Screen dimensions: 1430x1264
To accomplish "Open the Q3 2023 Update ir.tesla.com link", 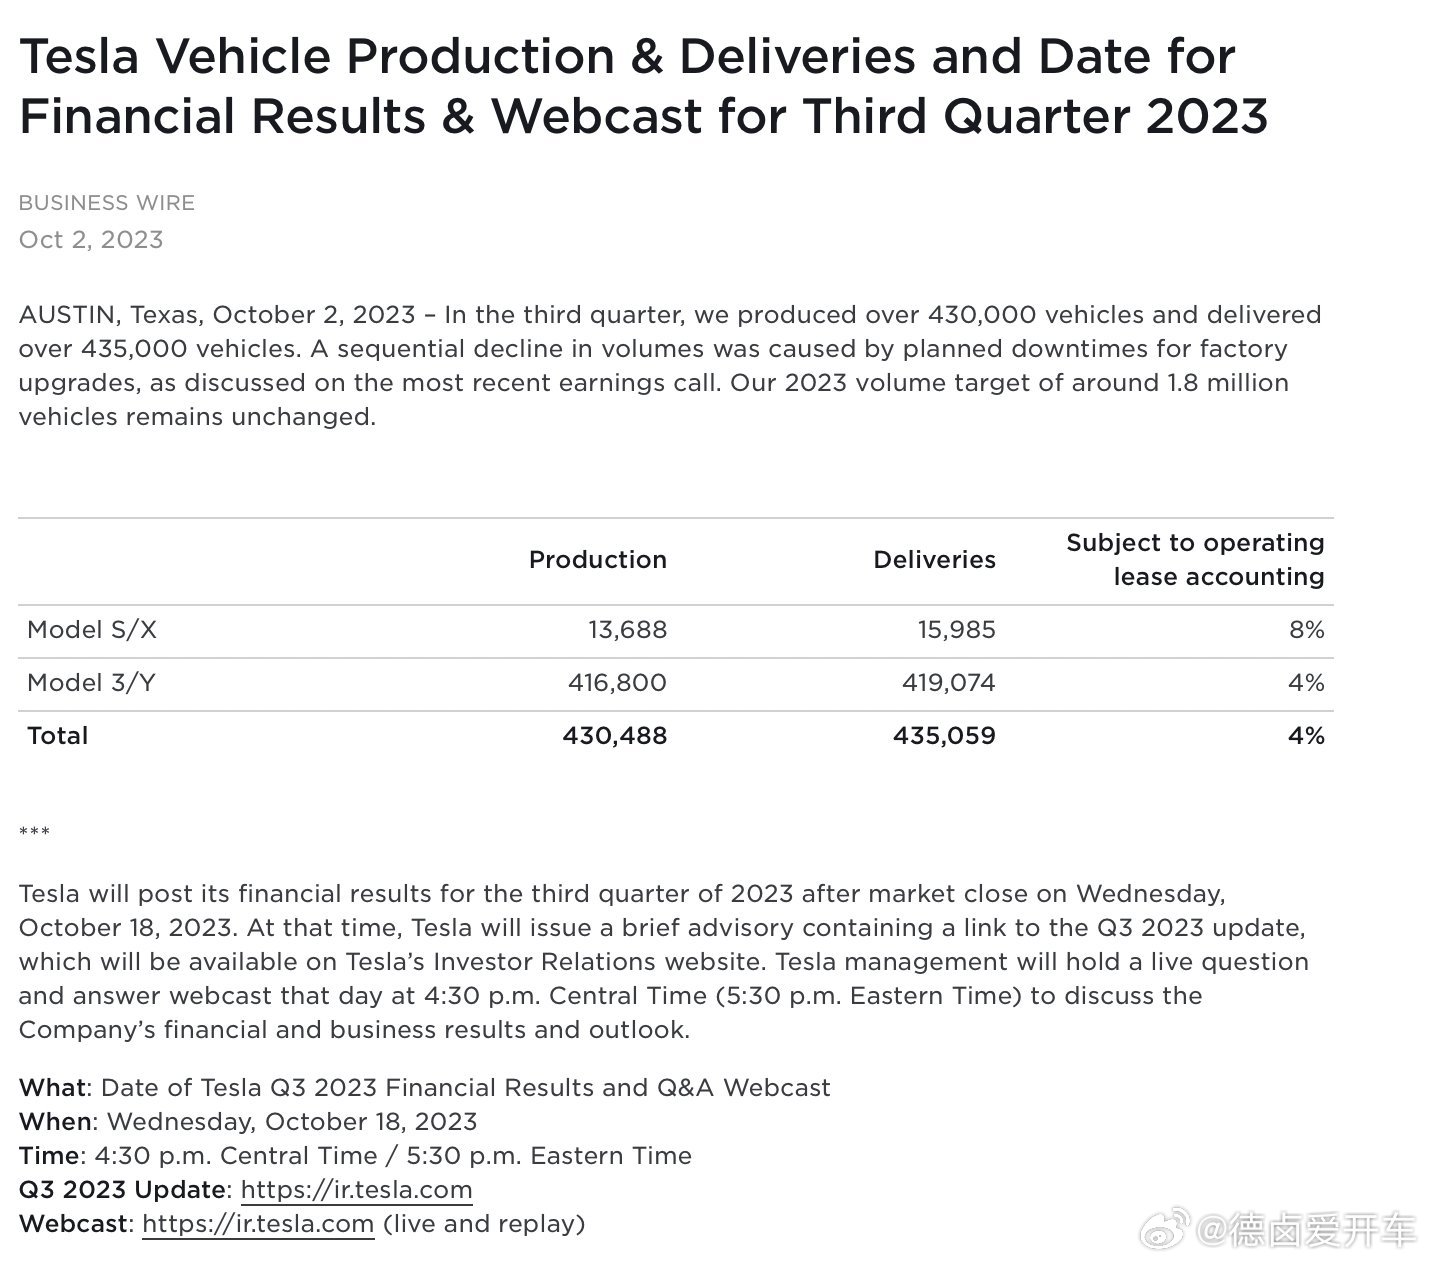I will [356, 1189].
